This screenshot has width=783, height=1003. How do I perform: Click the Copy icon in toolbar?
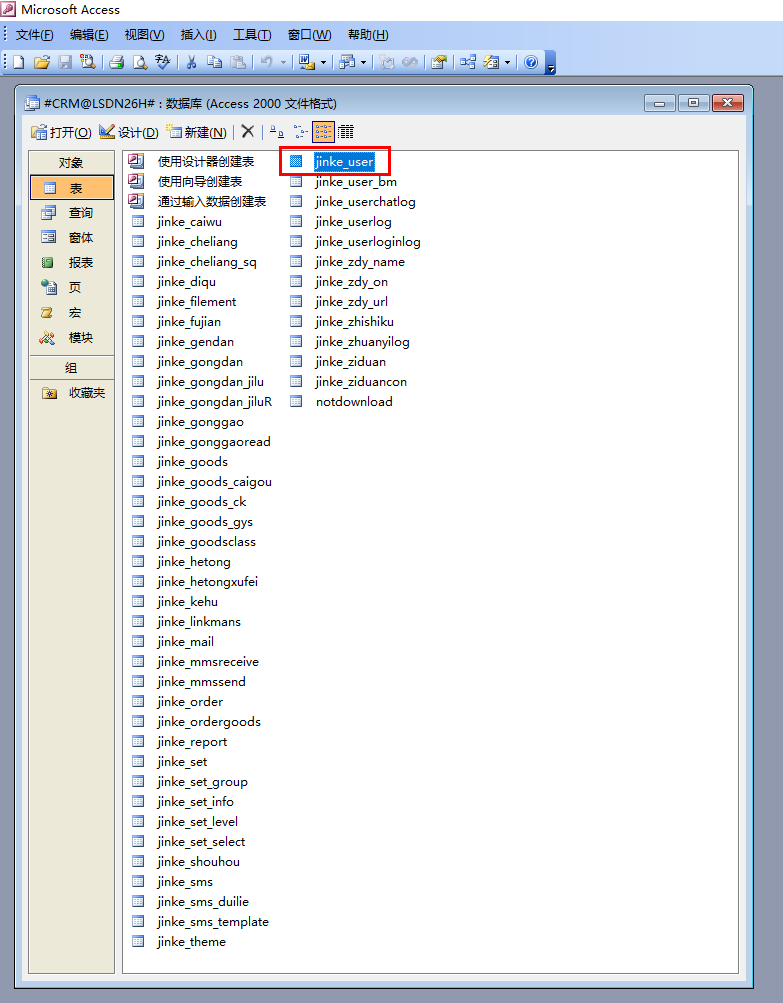click(x=214, y=62)
